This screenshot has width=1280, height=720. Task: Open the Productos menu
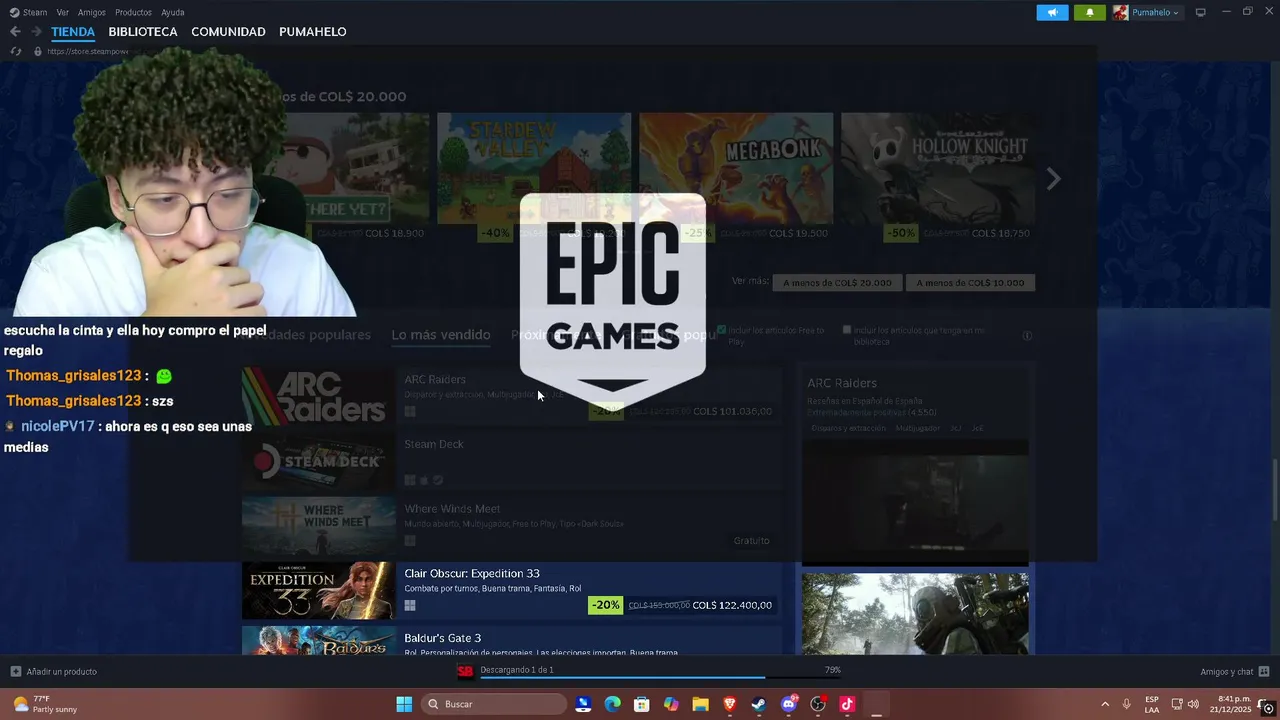pyautogui.click(x=133, y=12)
